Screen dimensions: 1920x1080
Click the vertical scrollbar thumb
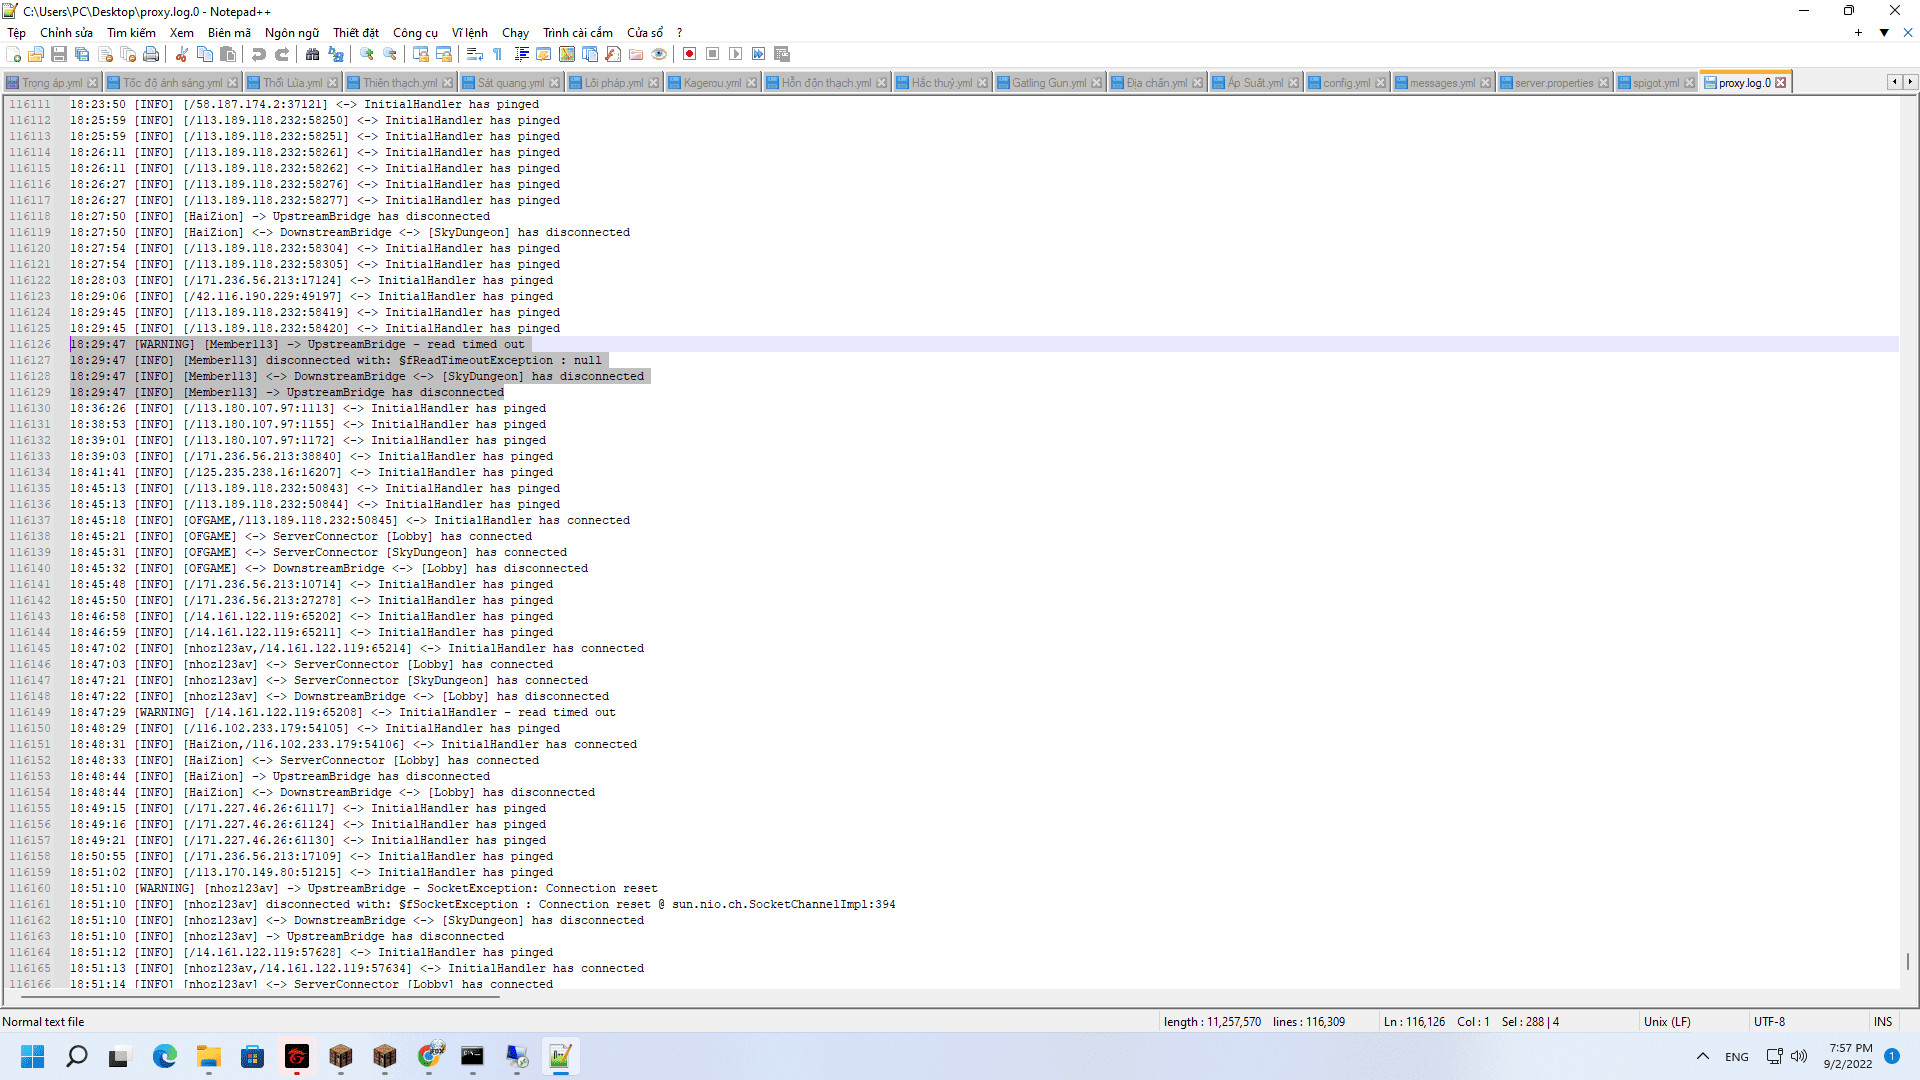click(x=1908, y=961)
